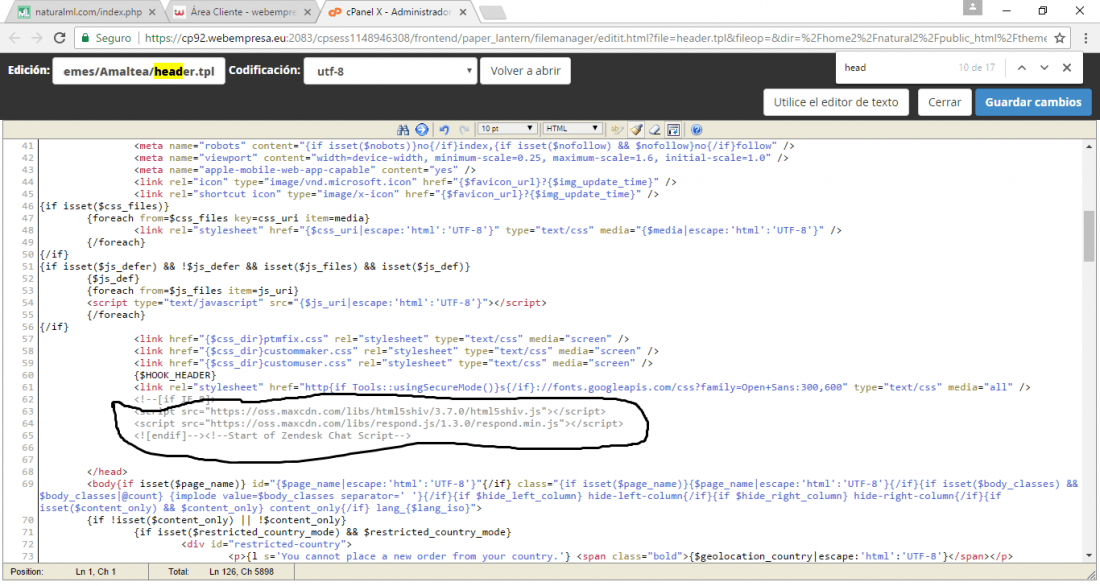The width and height of the screenshot is (1100, 586).
Task: Click 'Start of Zendesk Chat Script' comment
Action: (309, 435)
